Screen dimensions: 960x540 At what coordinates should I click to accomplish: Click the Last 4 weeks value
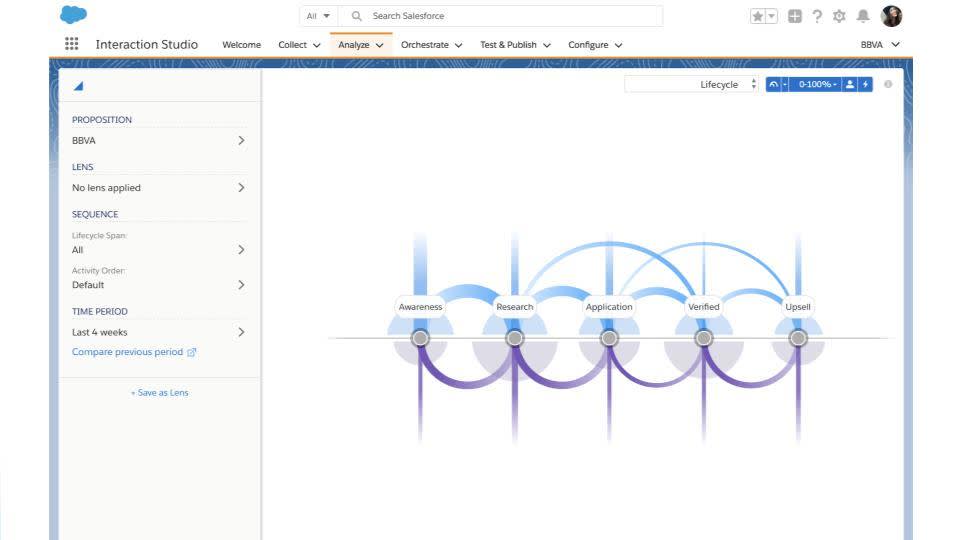point(100,332)
